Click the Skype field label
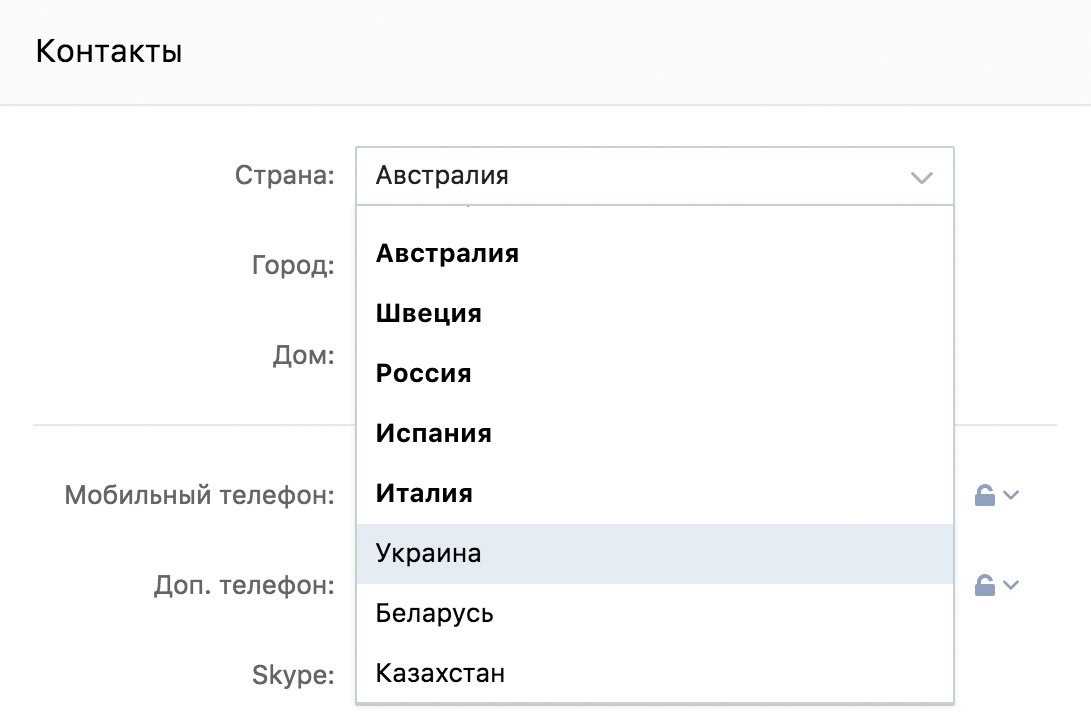Screen dimensions: 1091x724 (293, 675)
